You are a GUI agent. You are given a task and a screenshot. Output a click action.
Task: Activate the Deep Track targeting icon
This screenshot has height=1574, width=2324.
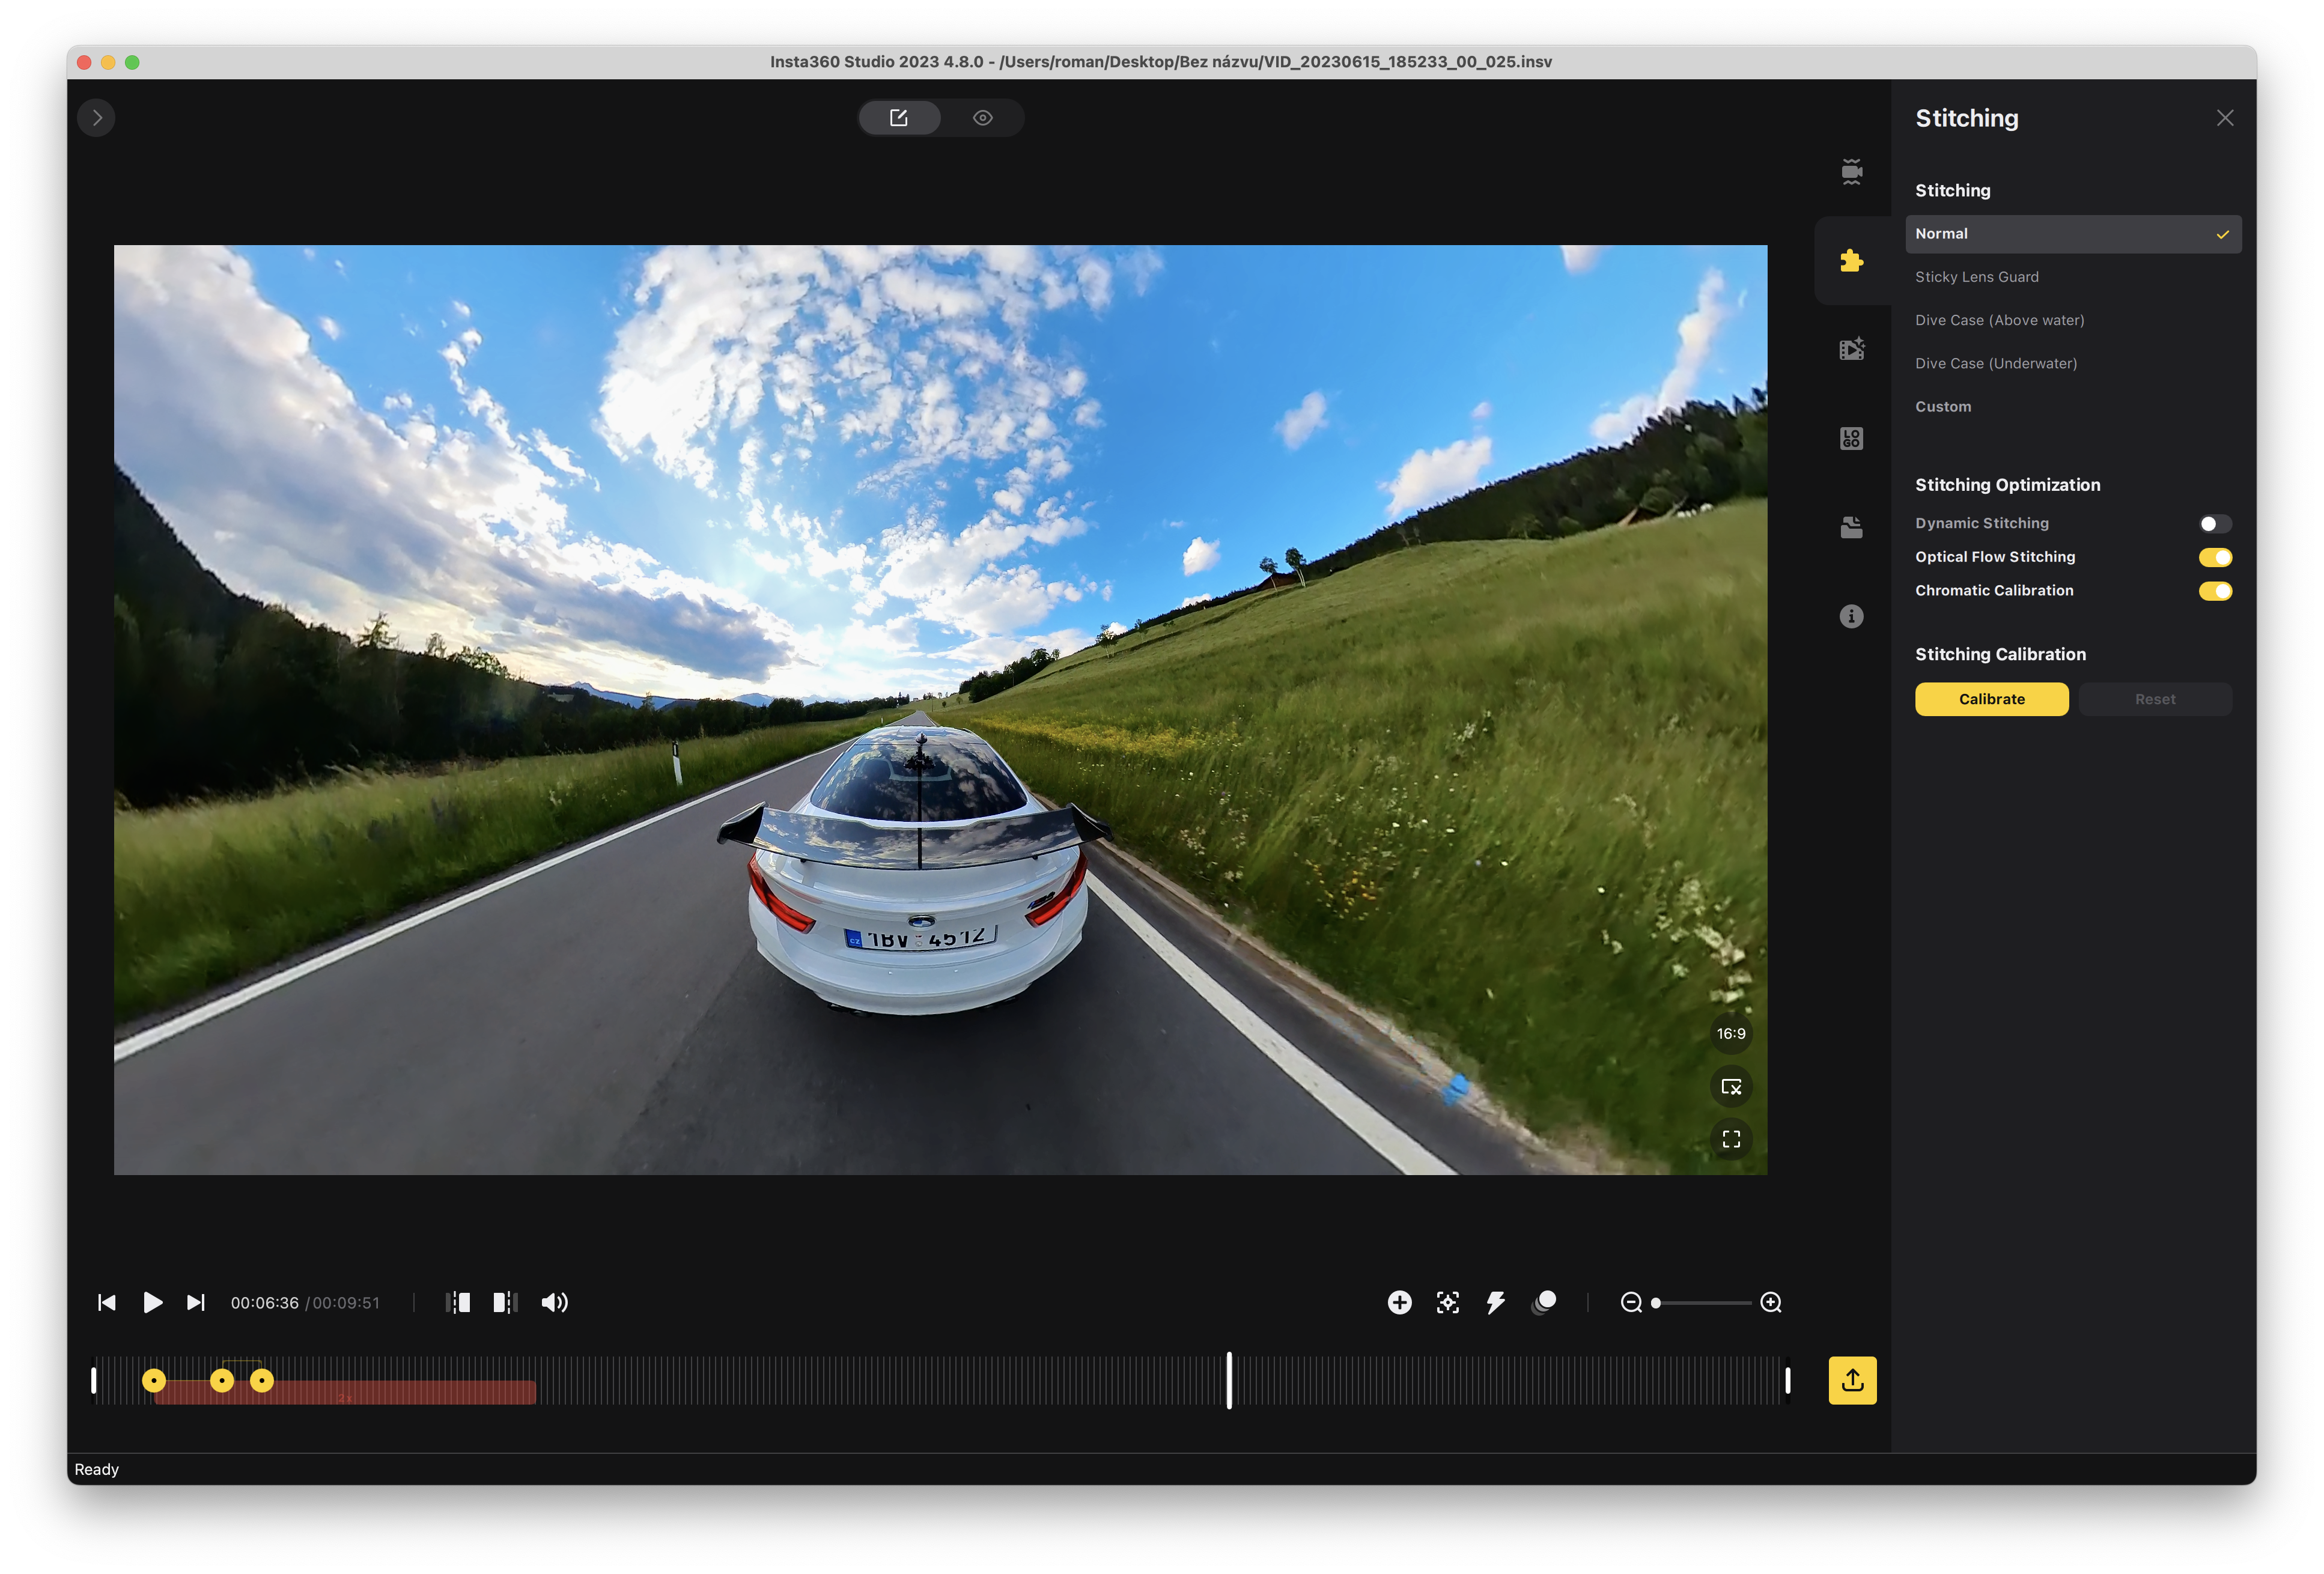(1447, 1302)
